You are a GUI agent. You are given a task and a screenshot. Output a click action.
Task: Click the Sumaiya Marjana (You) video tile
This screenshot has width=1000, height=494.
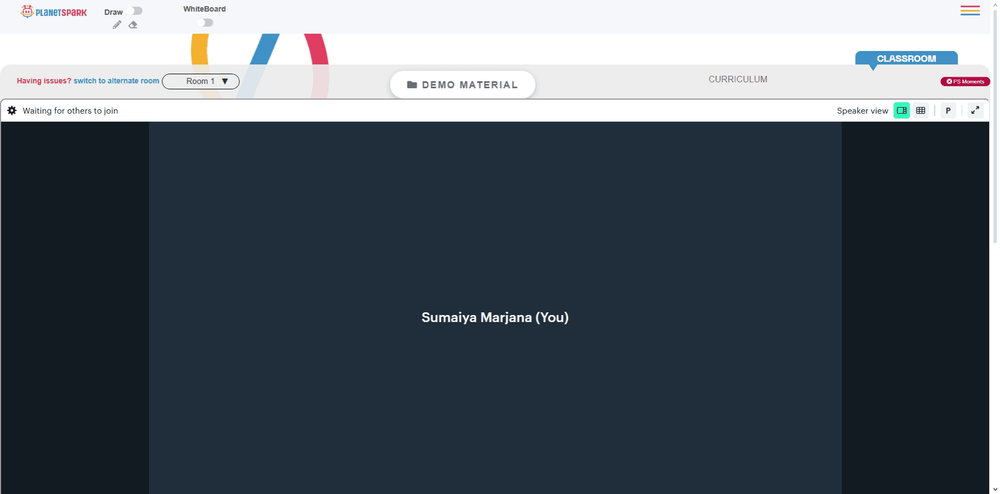click(x=495, y=308)
